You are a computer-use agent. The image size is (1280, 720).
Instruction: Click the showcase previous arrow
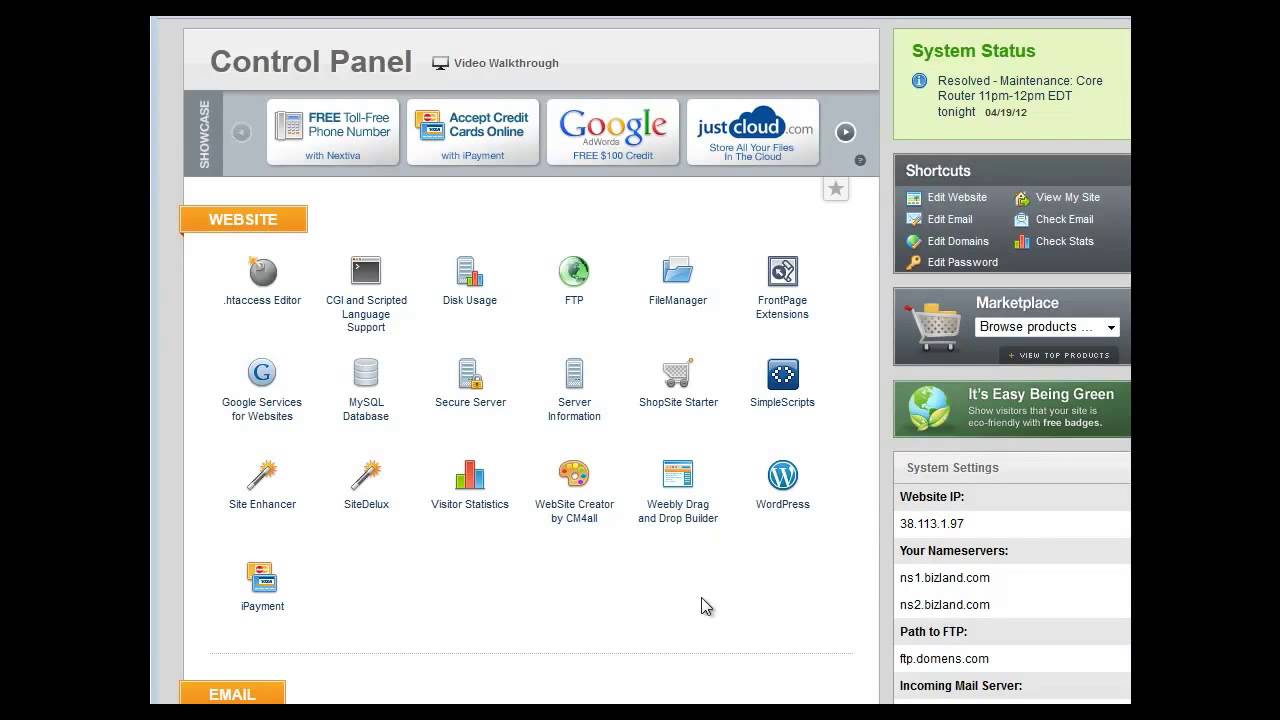click(241, 132)
